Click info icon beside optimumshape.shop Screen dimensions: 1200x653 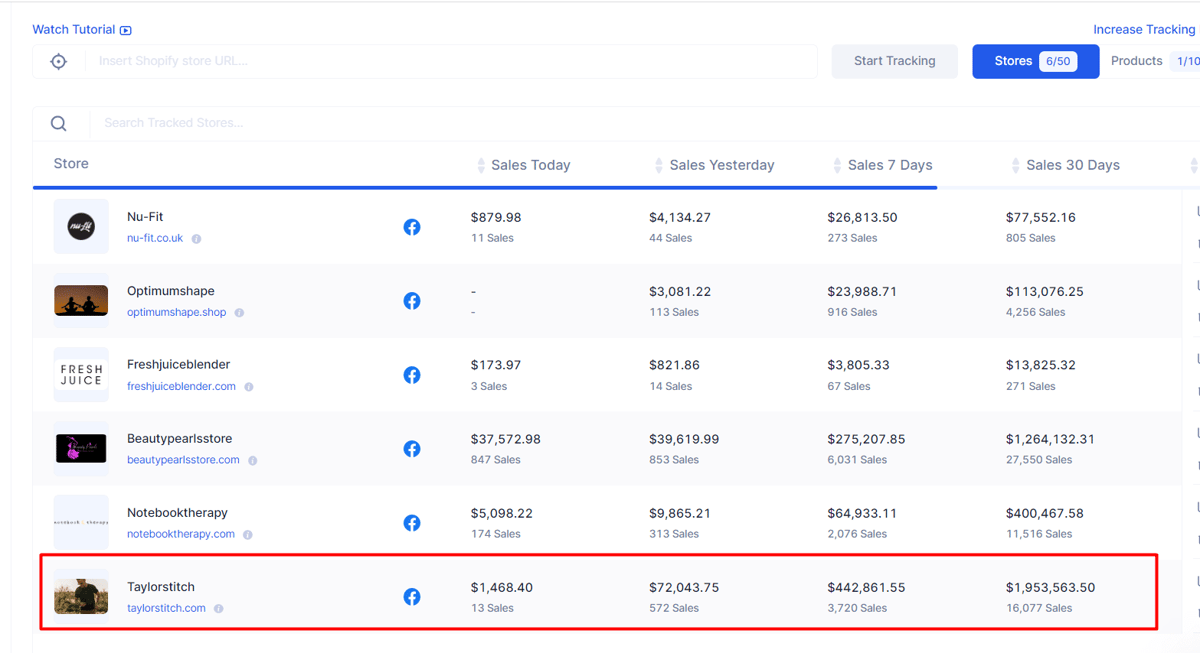point(239,313)
